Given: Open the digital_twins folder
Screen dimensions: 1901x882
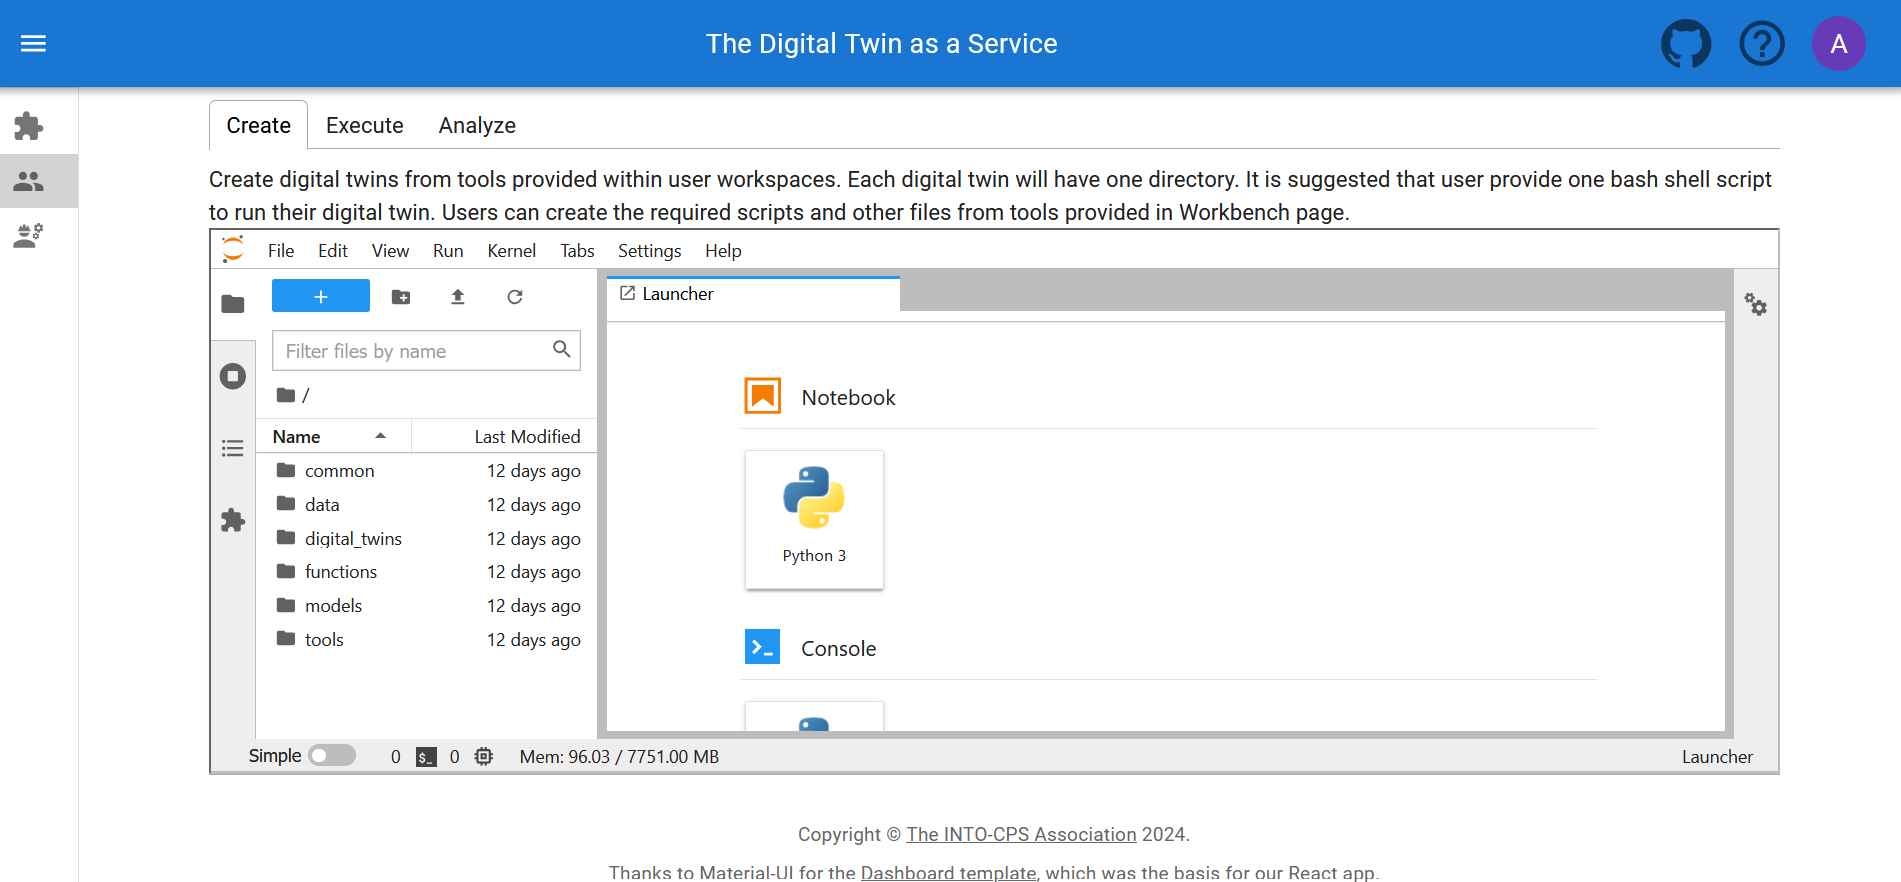Looking at the screenshot, I should [428, 538].
